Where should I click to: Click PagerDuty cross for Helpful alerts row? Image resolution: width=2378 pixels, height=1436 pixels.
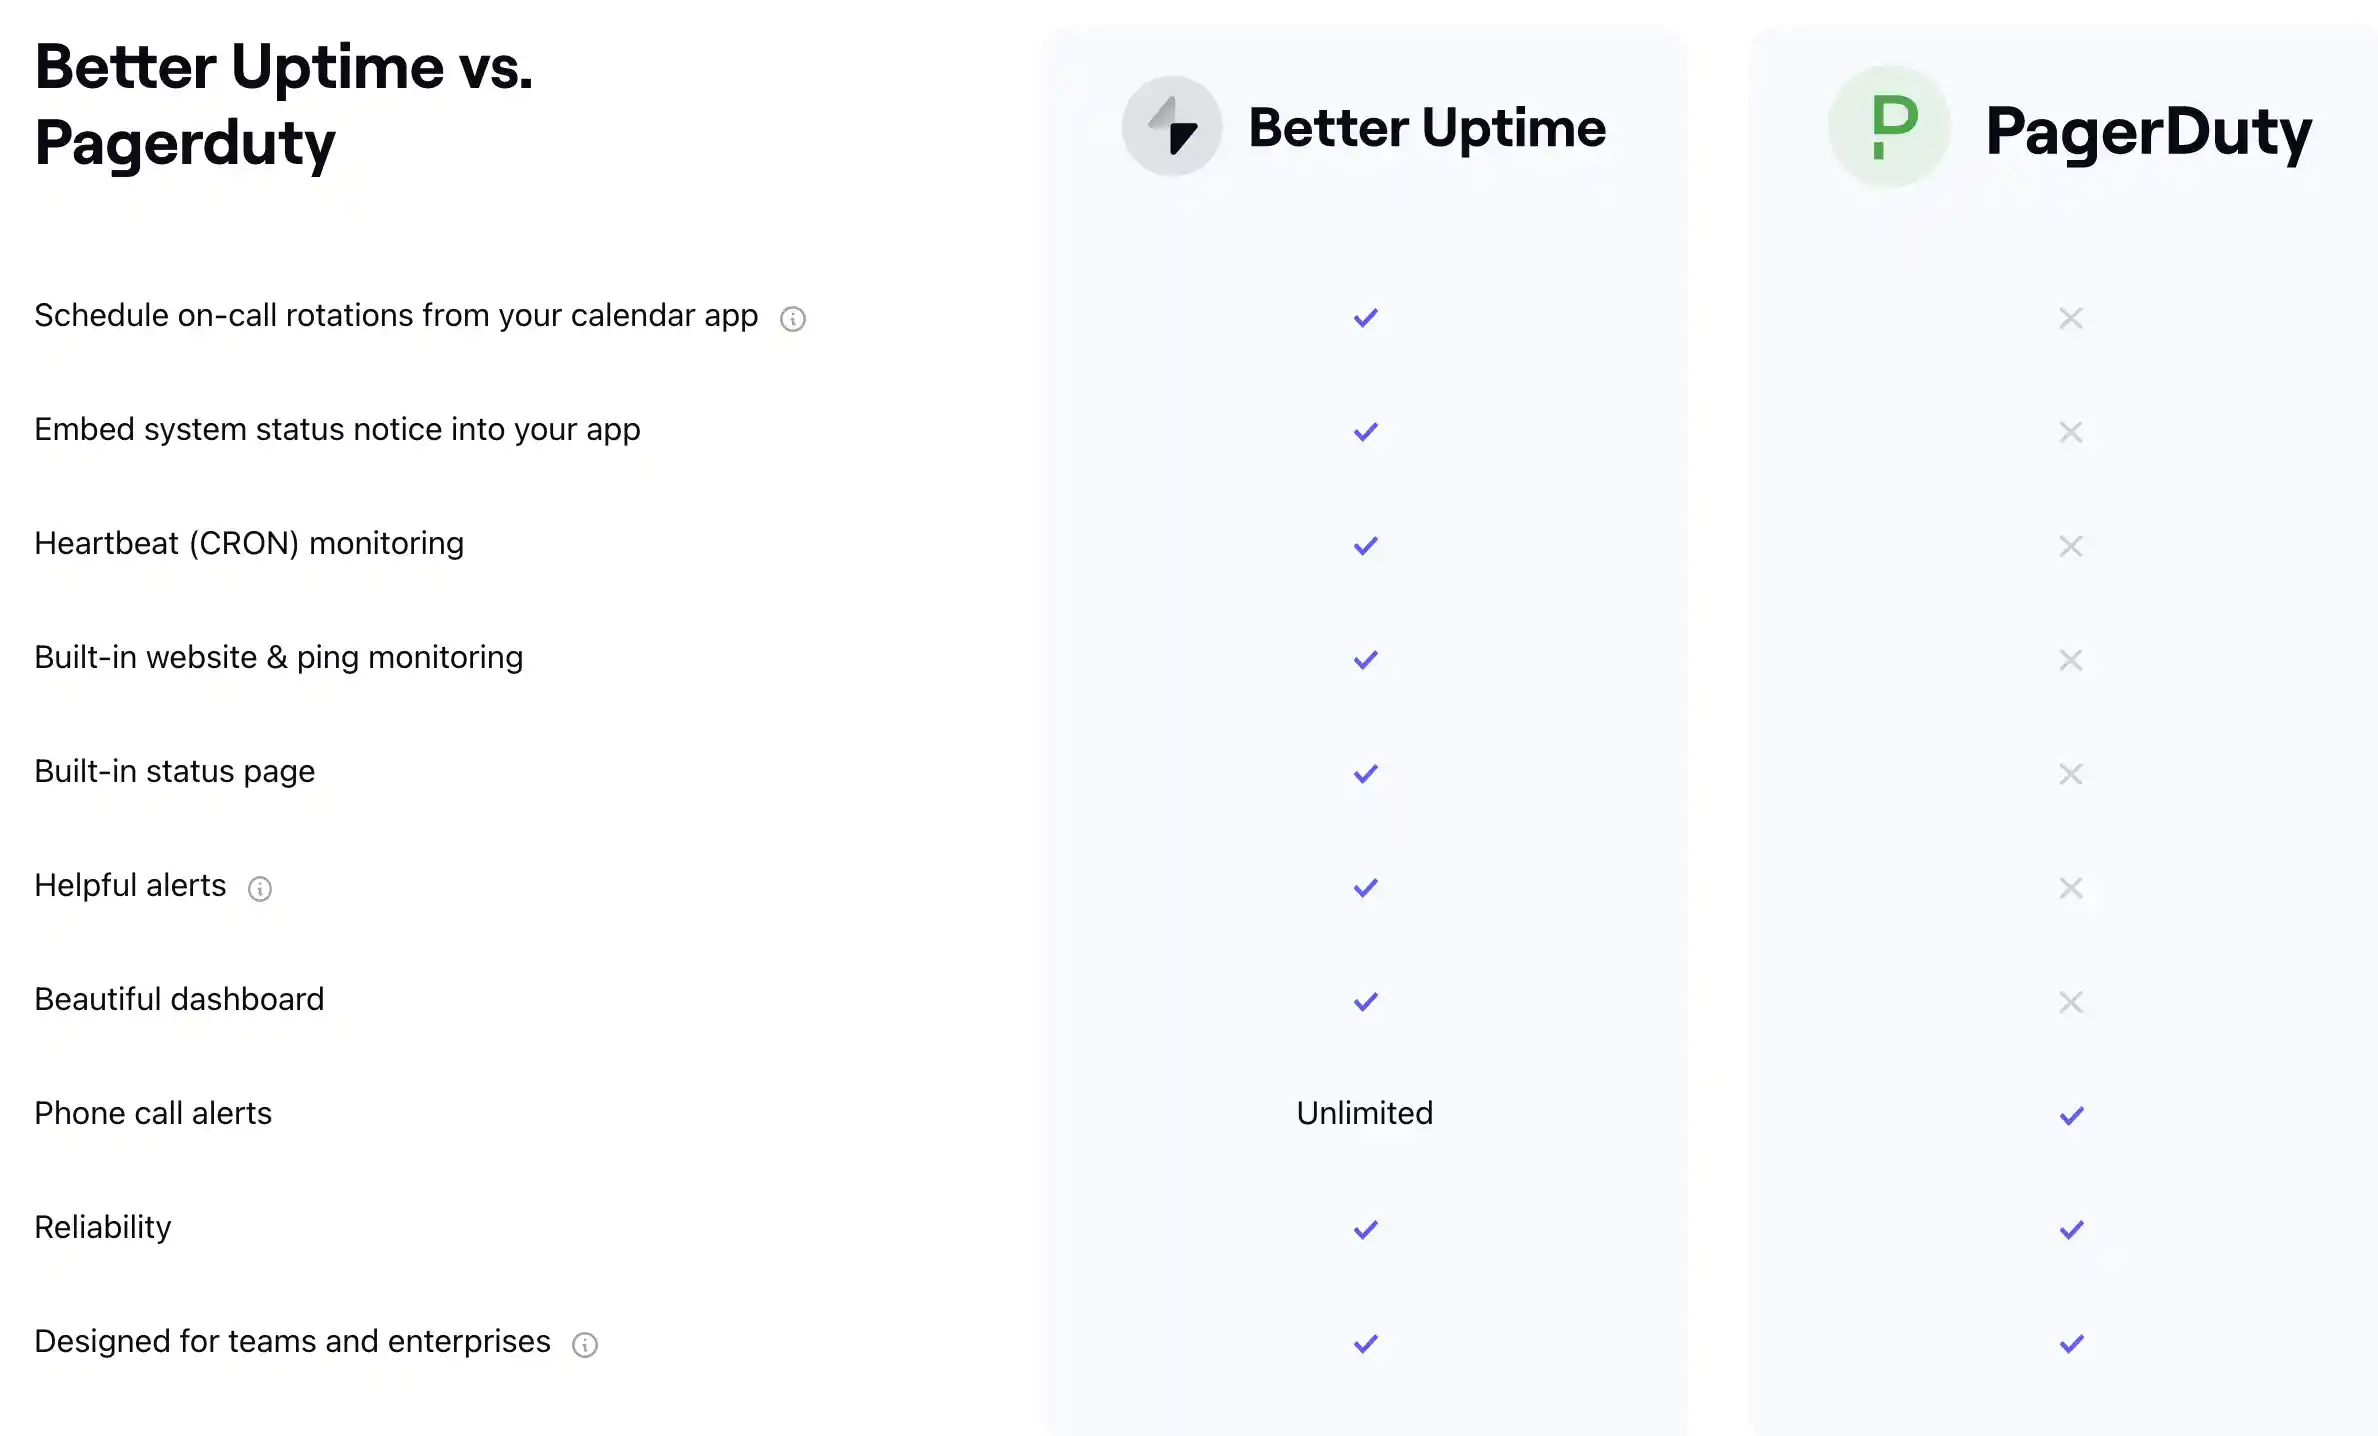(2071, 888)
